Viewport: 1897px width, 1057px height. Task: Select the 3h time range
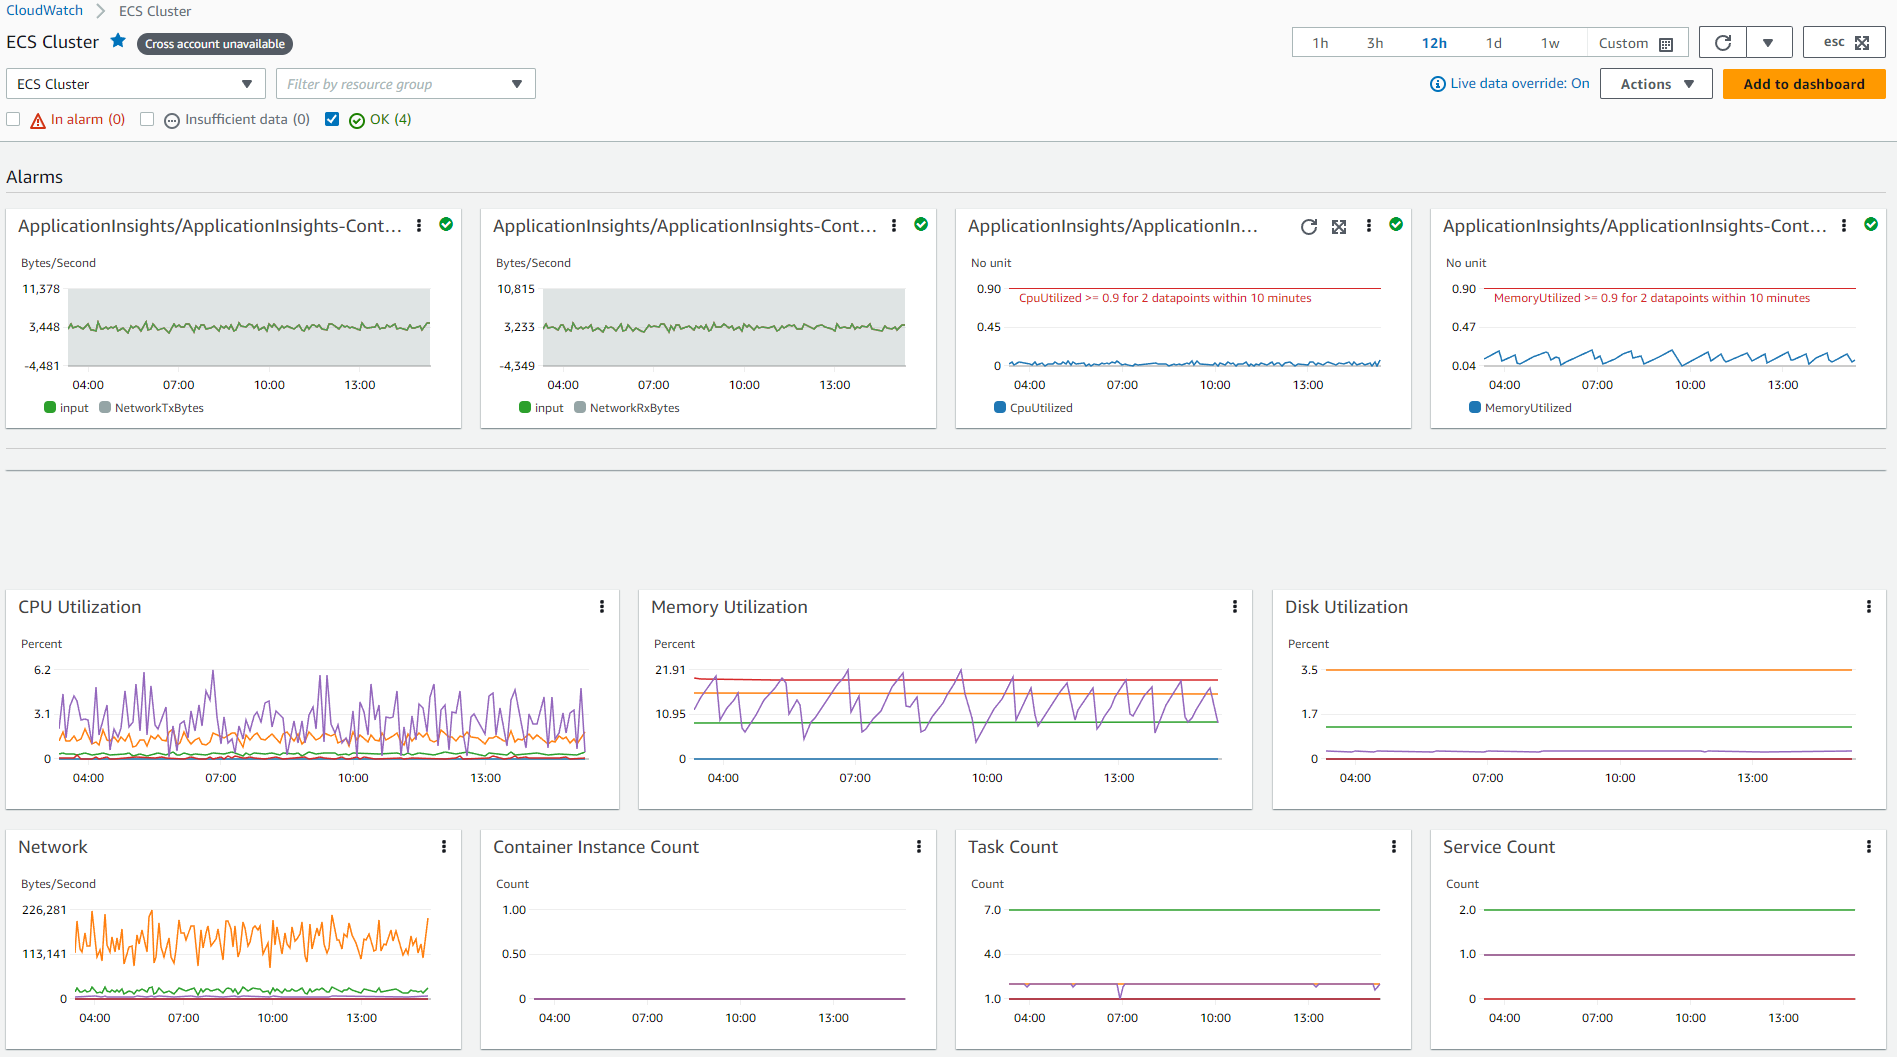point(1375,43)
